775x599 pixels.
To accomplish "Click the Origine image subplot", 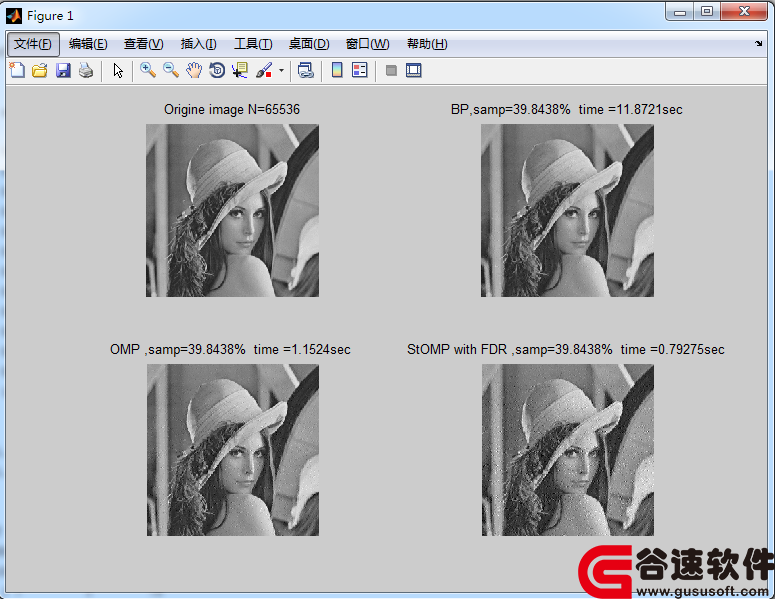I will tap(232, 211).
